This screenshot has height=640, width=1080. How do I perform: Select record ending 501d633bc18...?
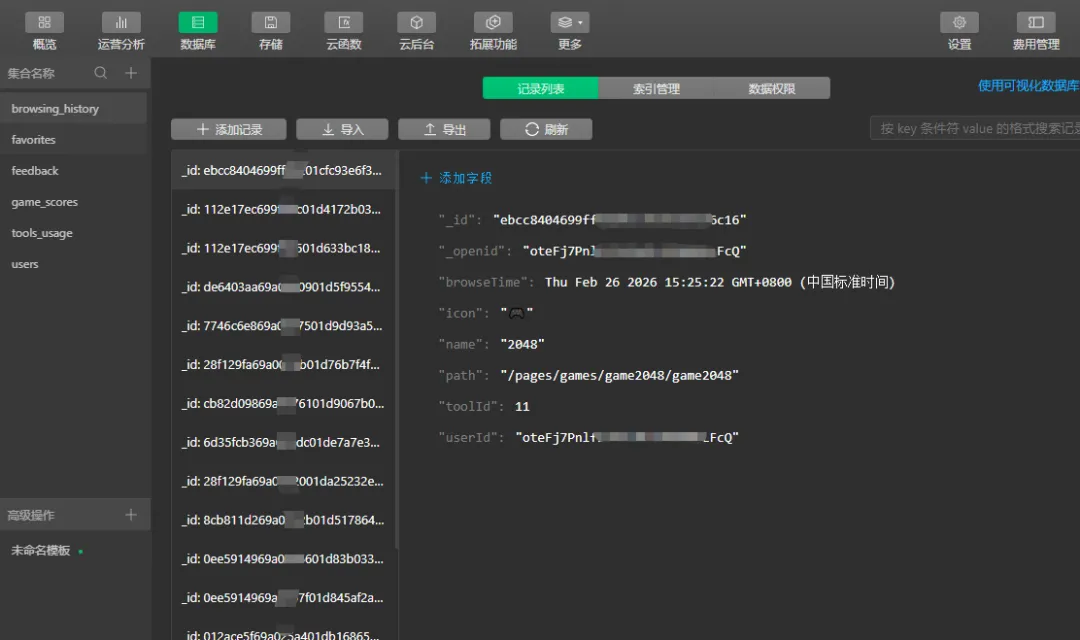[283, 248]
